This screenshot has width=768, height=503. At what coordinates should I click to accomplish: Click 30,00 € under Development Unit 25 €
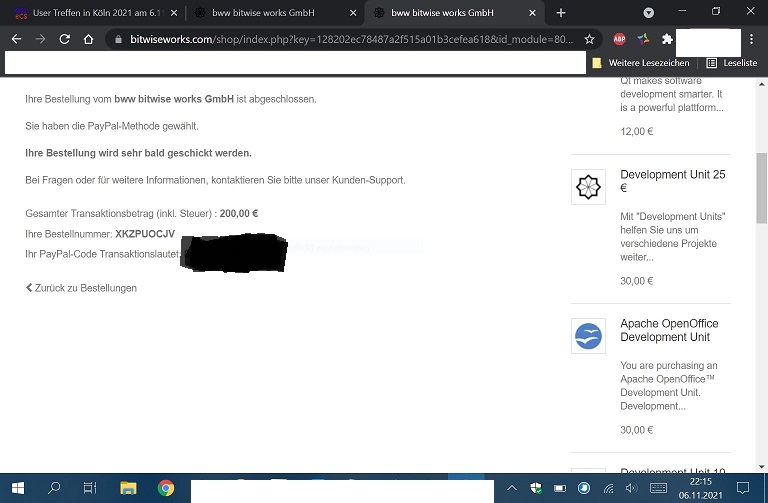(636, 281)
